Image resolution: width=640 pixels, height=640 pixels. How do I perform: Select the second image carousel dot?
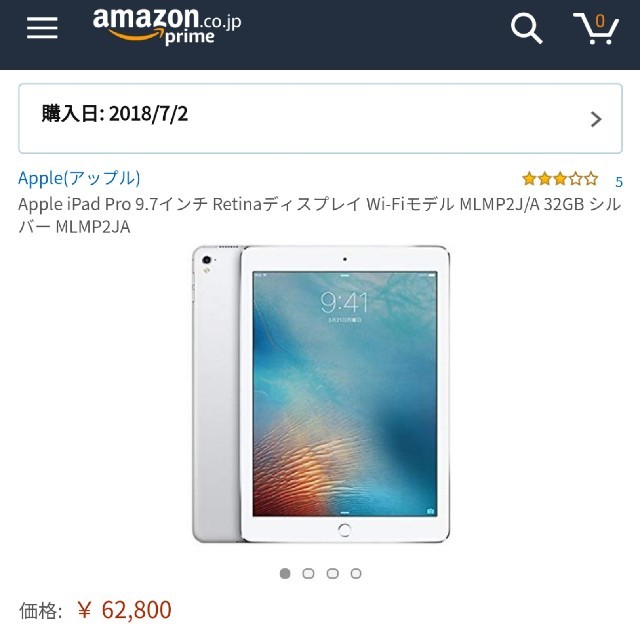[x=308, y=573]
